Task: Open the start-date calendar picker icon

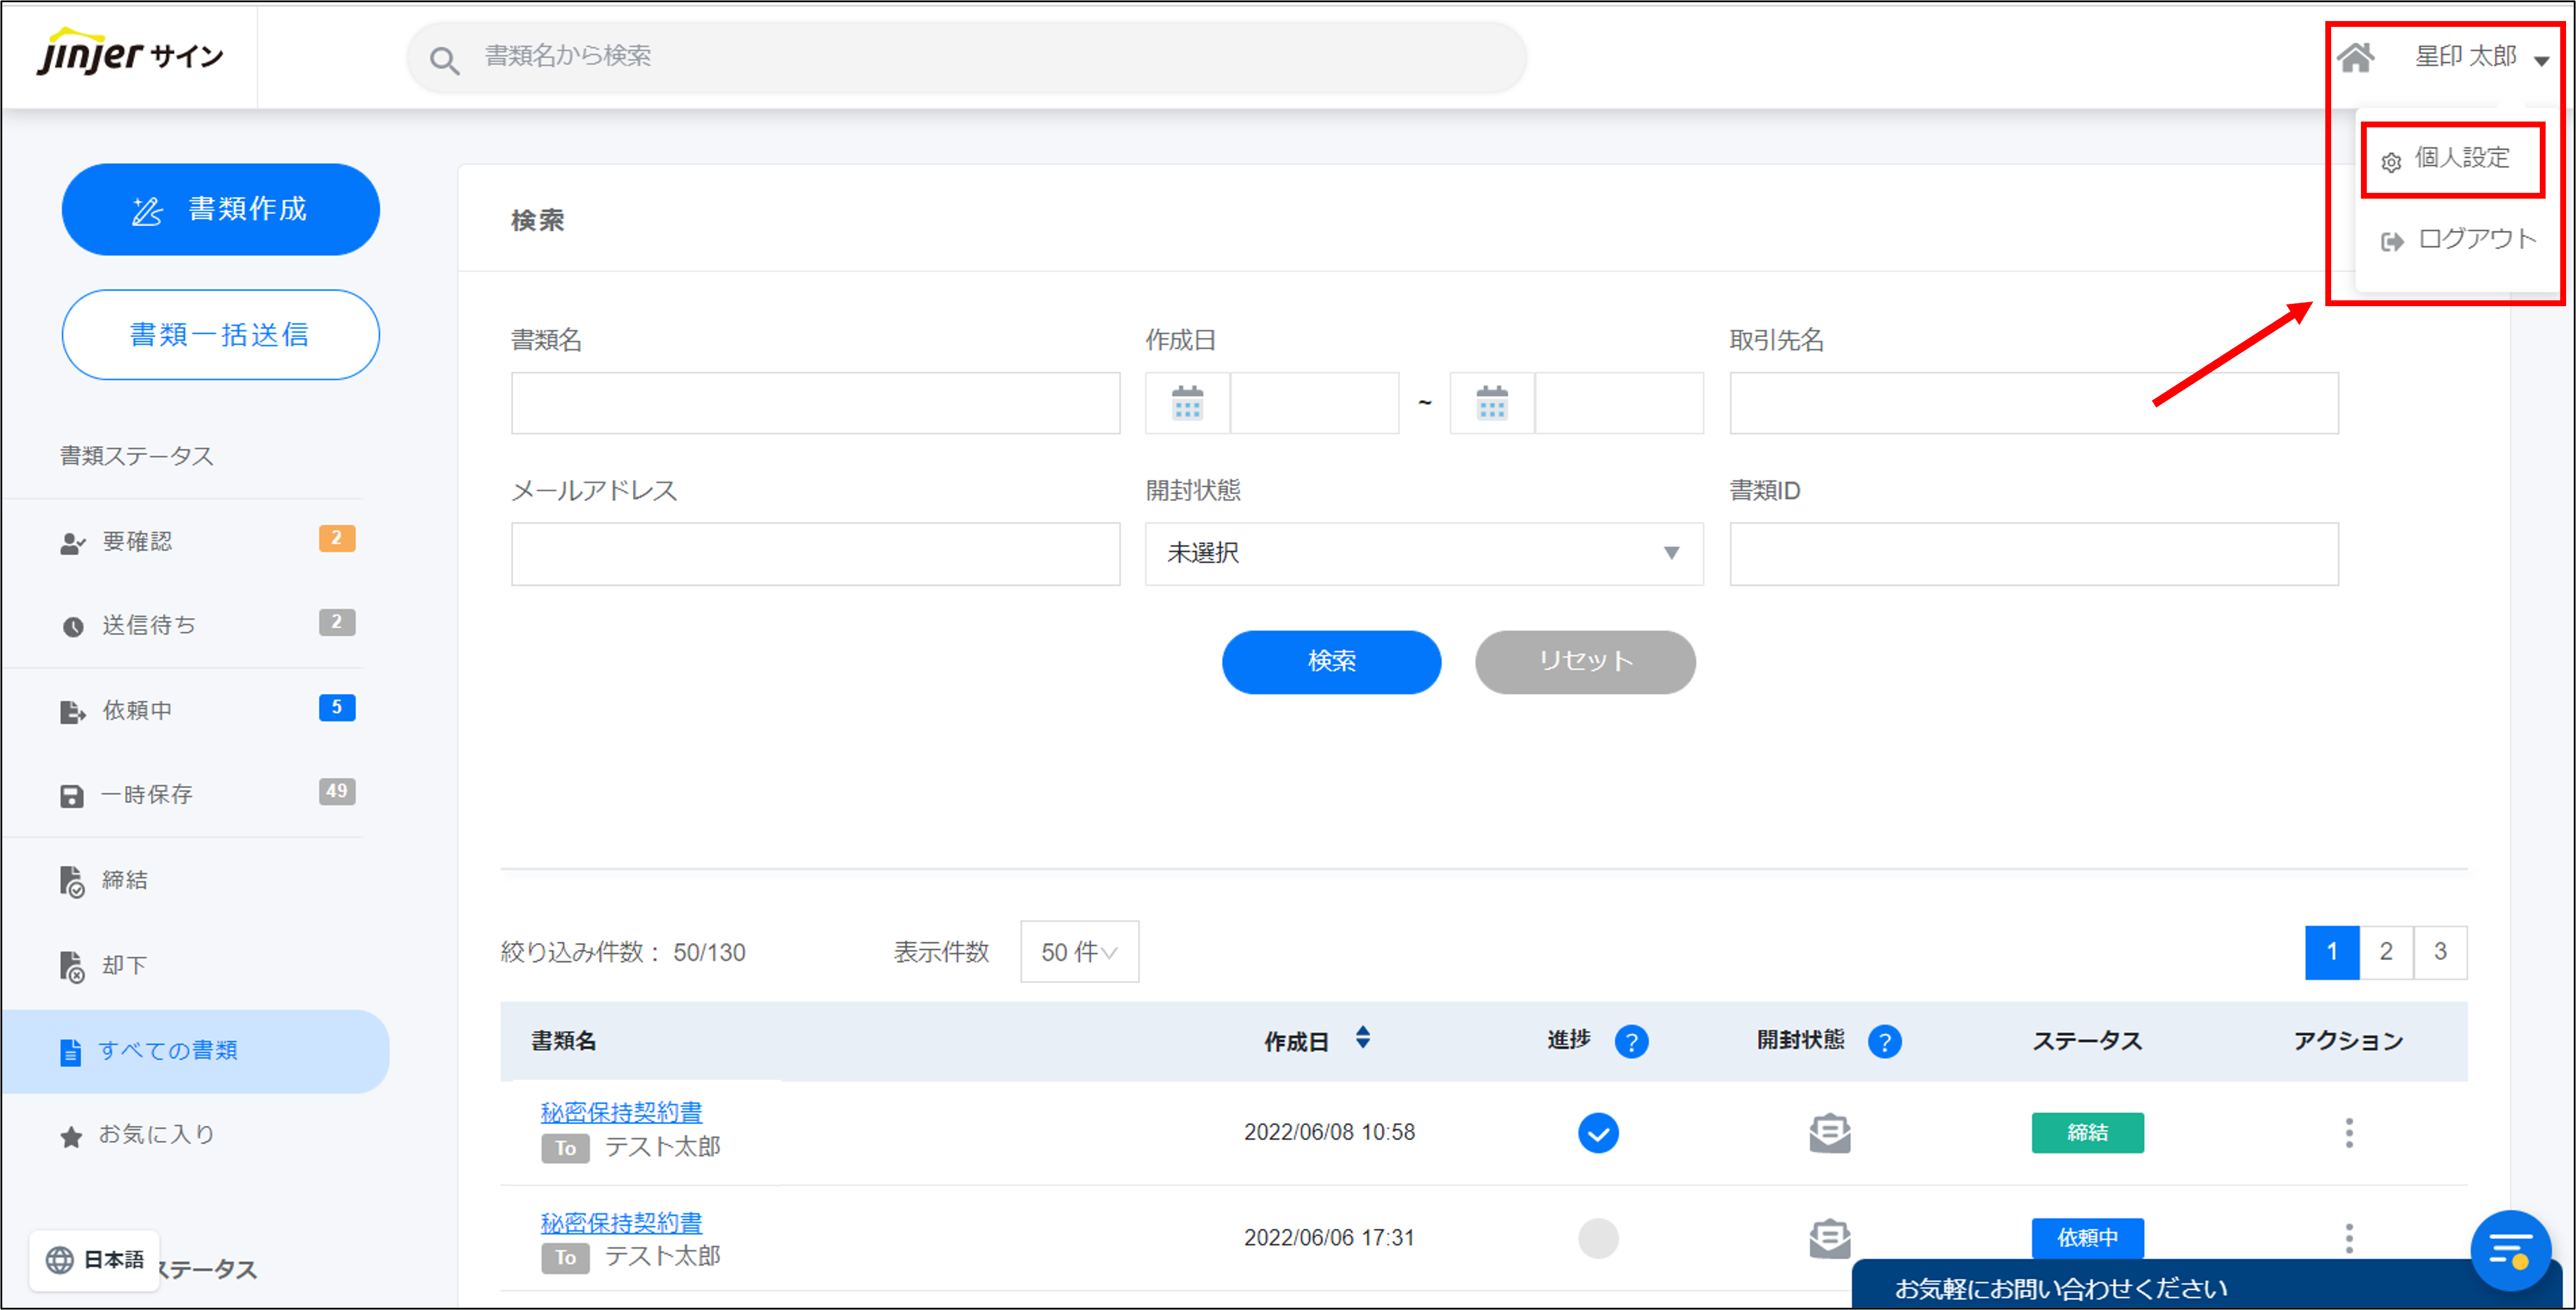Action: coord(1187,403)
